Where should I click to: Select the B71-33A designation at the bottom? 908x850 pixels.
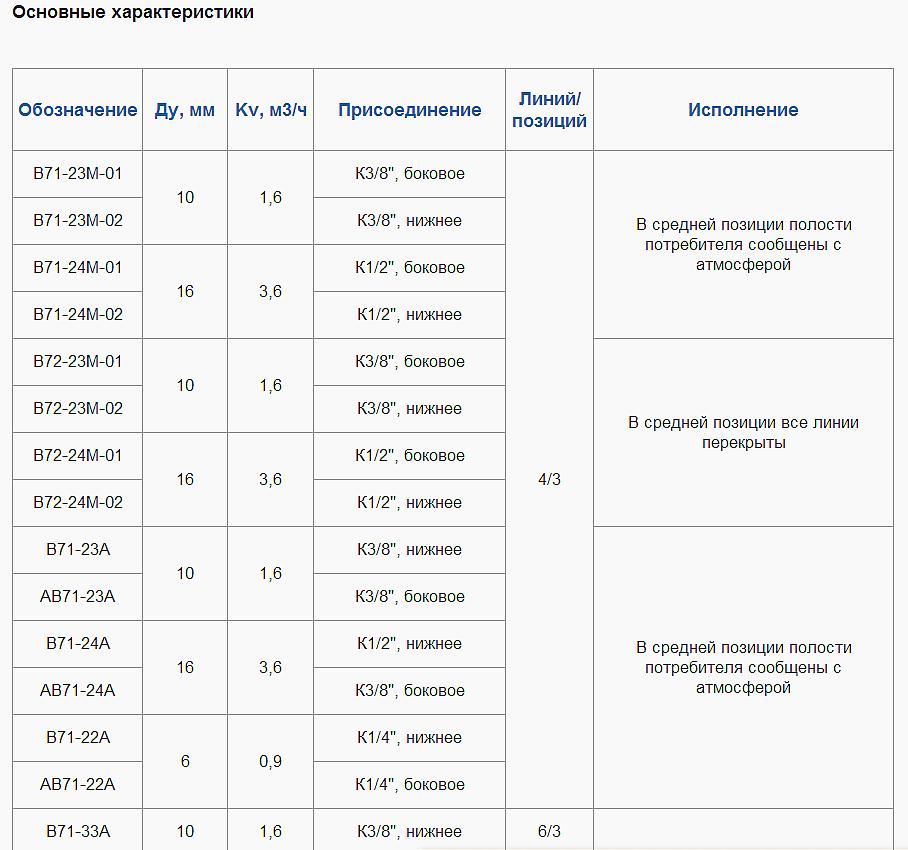point(75,831)
